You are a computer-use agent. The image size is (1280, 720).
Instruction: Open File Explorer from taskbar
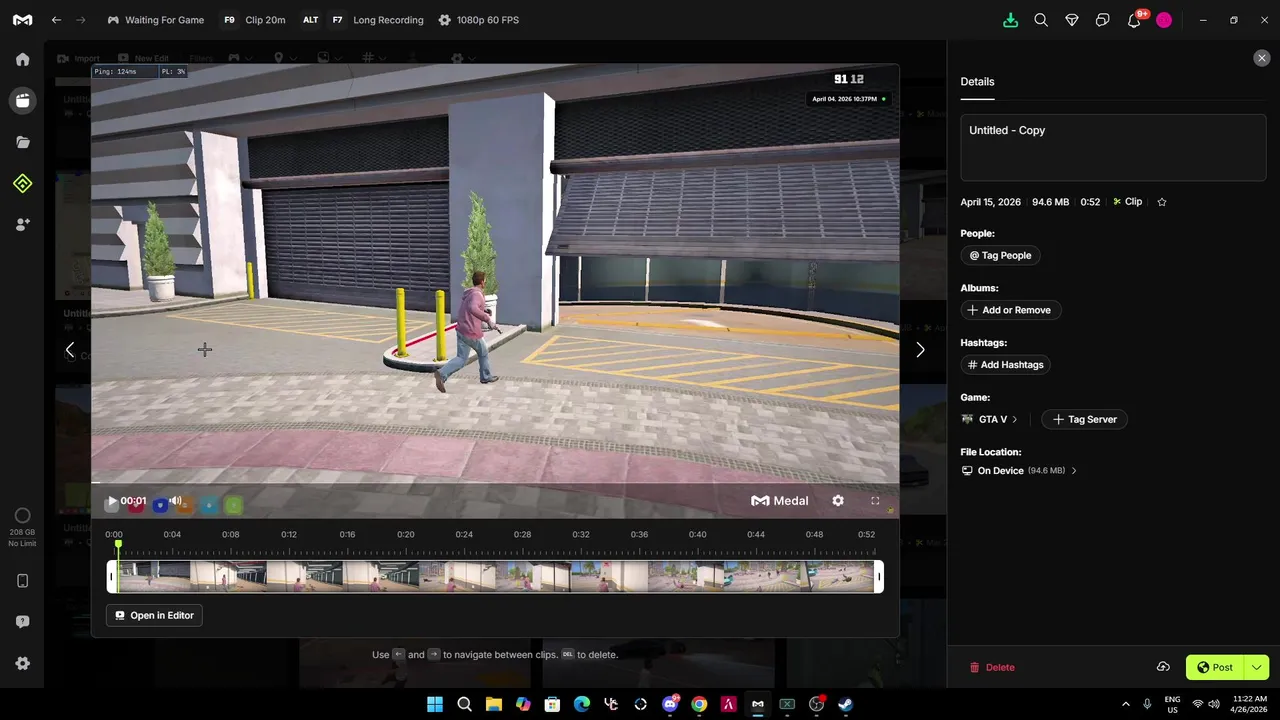point(494,704)
